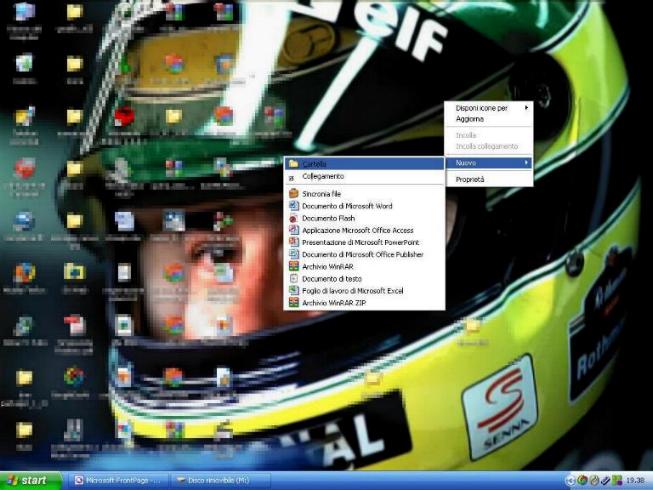The width and height of the screenshot is (653, 490).
Task: Open the Windows start button
Action: [x=30, y=480]
